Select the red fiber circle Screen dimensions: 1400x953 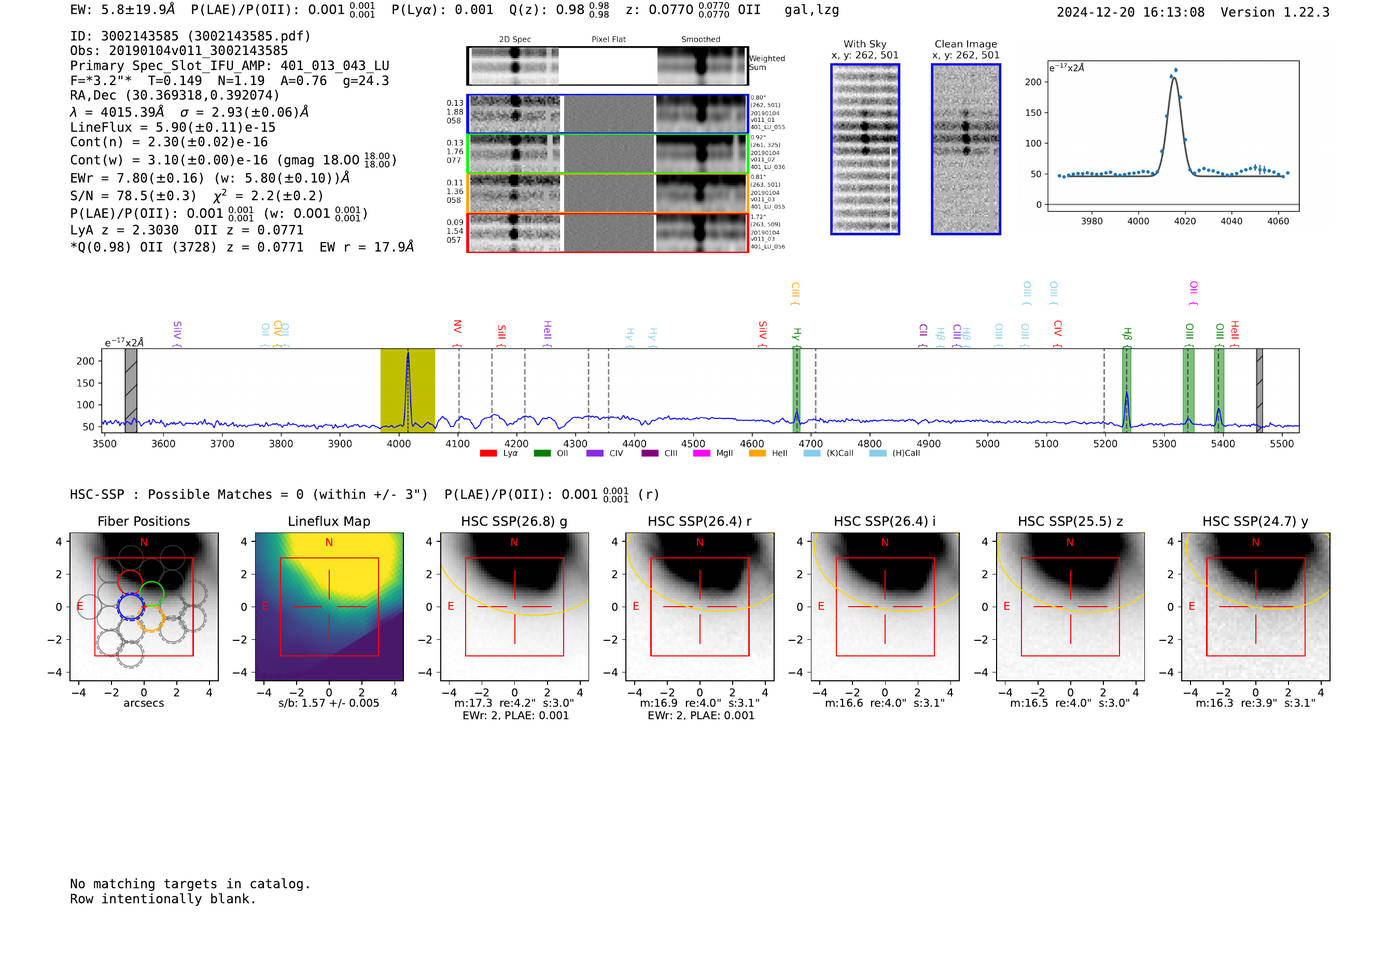click(x=130, y=582)
